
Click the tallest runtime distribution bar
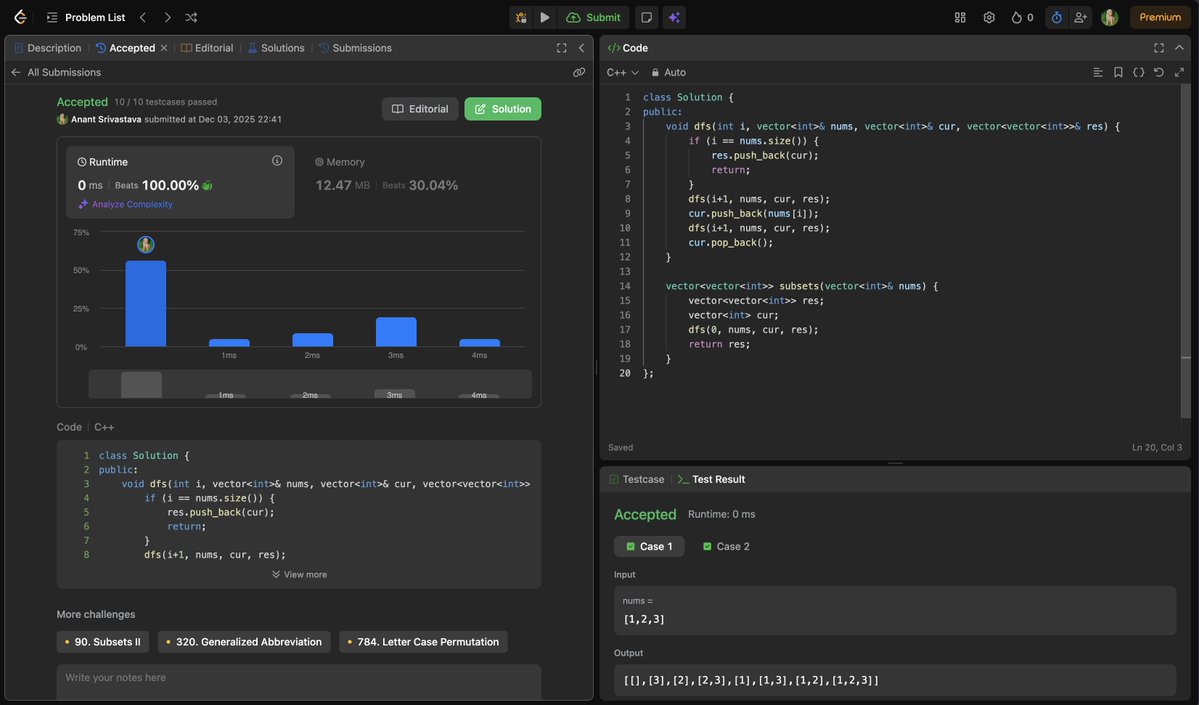point(145,304)
